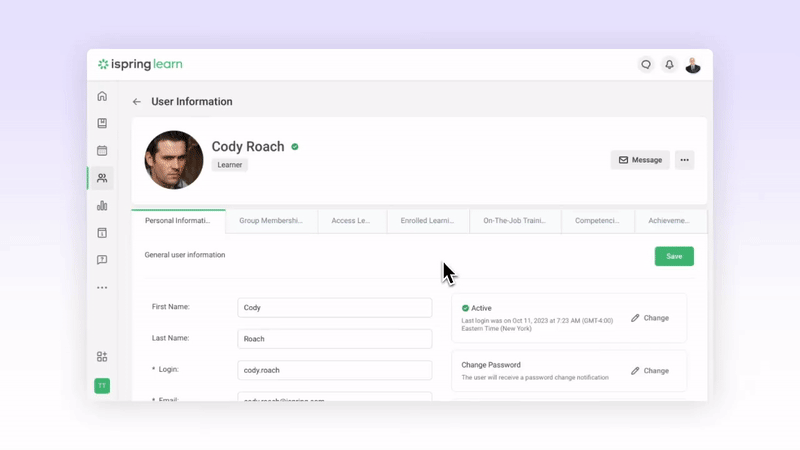Screen dimensions: 800x450
Task: Switch to the Group Membership tab
Action: pyautogui.click(x=271, y=221)
